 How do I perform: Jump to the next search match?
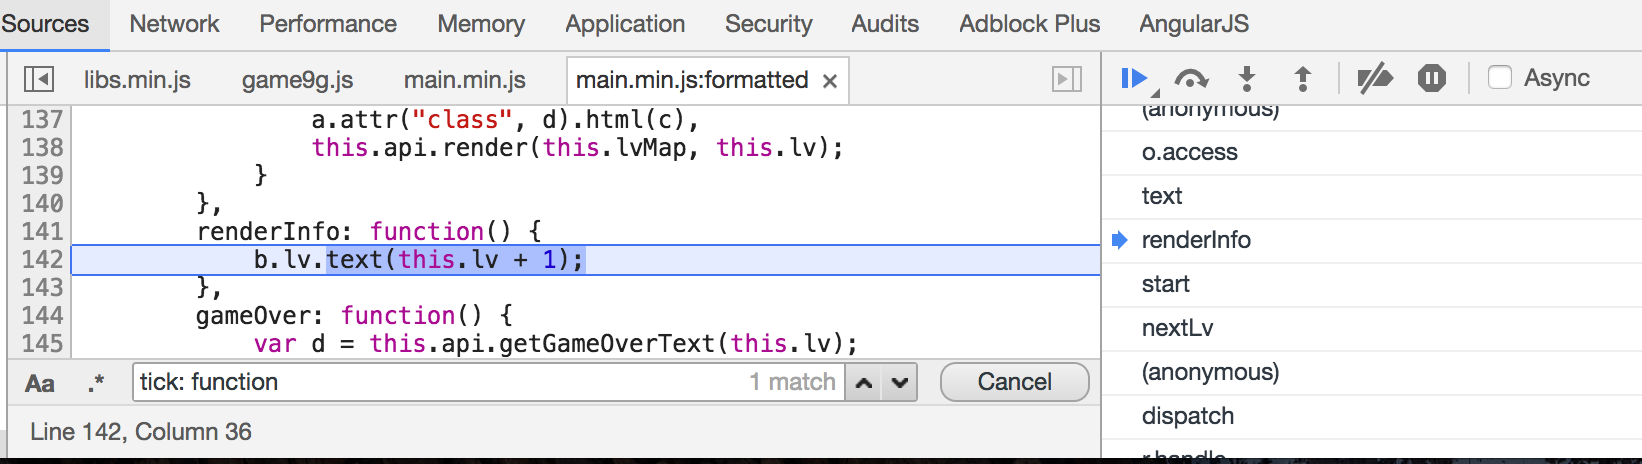[900, 383]
